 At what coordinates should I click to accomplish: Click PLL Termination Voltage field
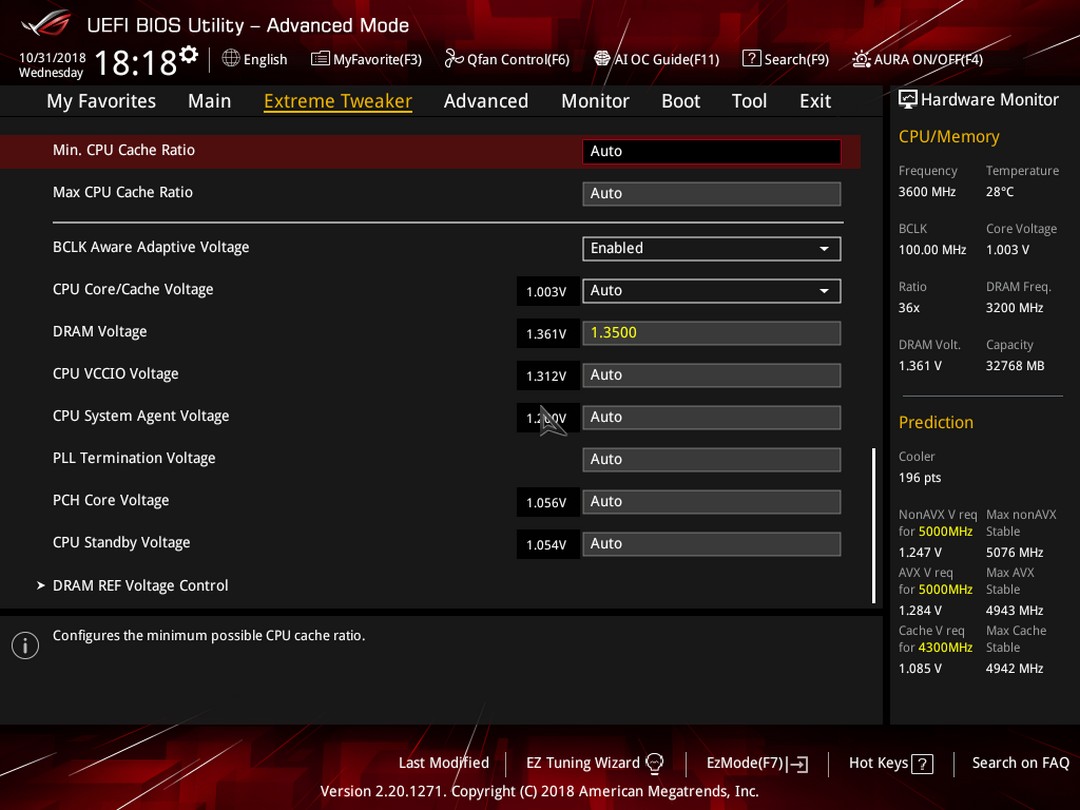[712, 459]
